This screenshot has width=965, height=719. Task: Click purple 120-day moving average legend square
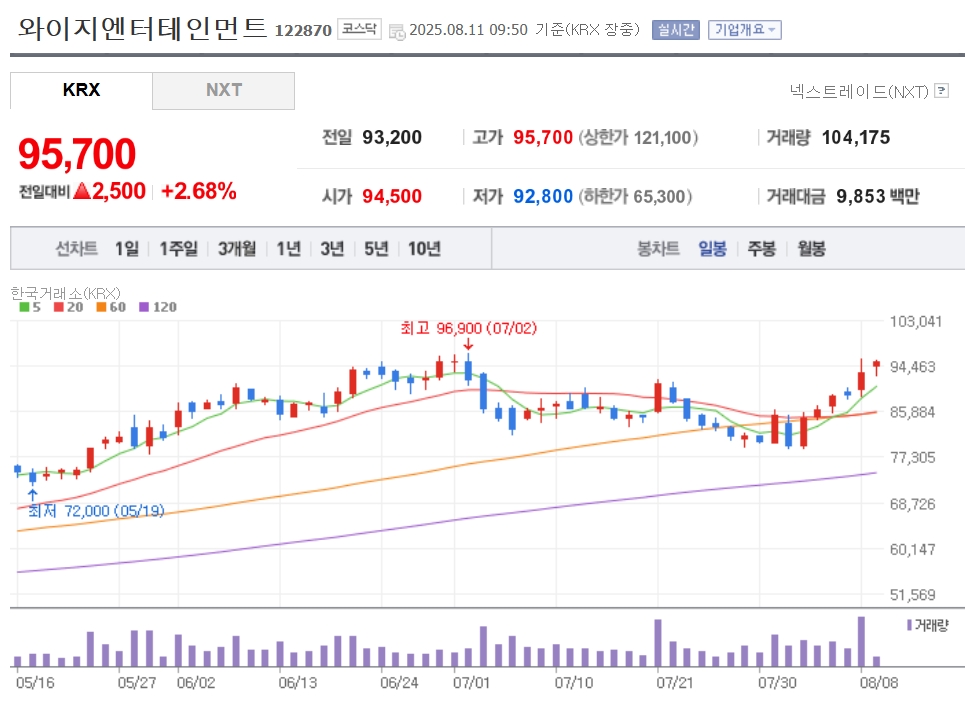pyautogui.click(x=144, y=307)
